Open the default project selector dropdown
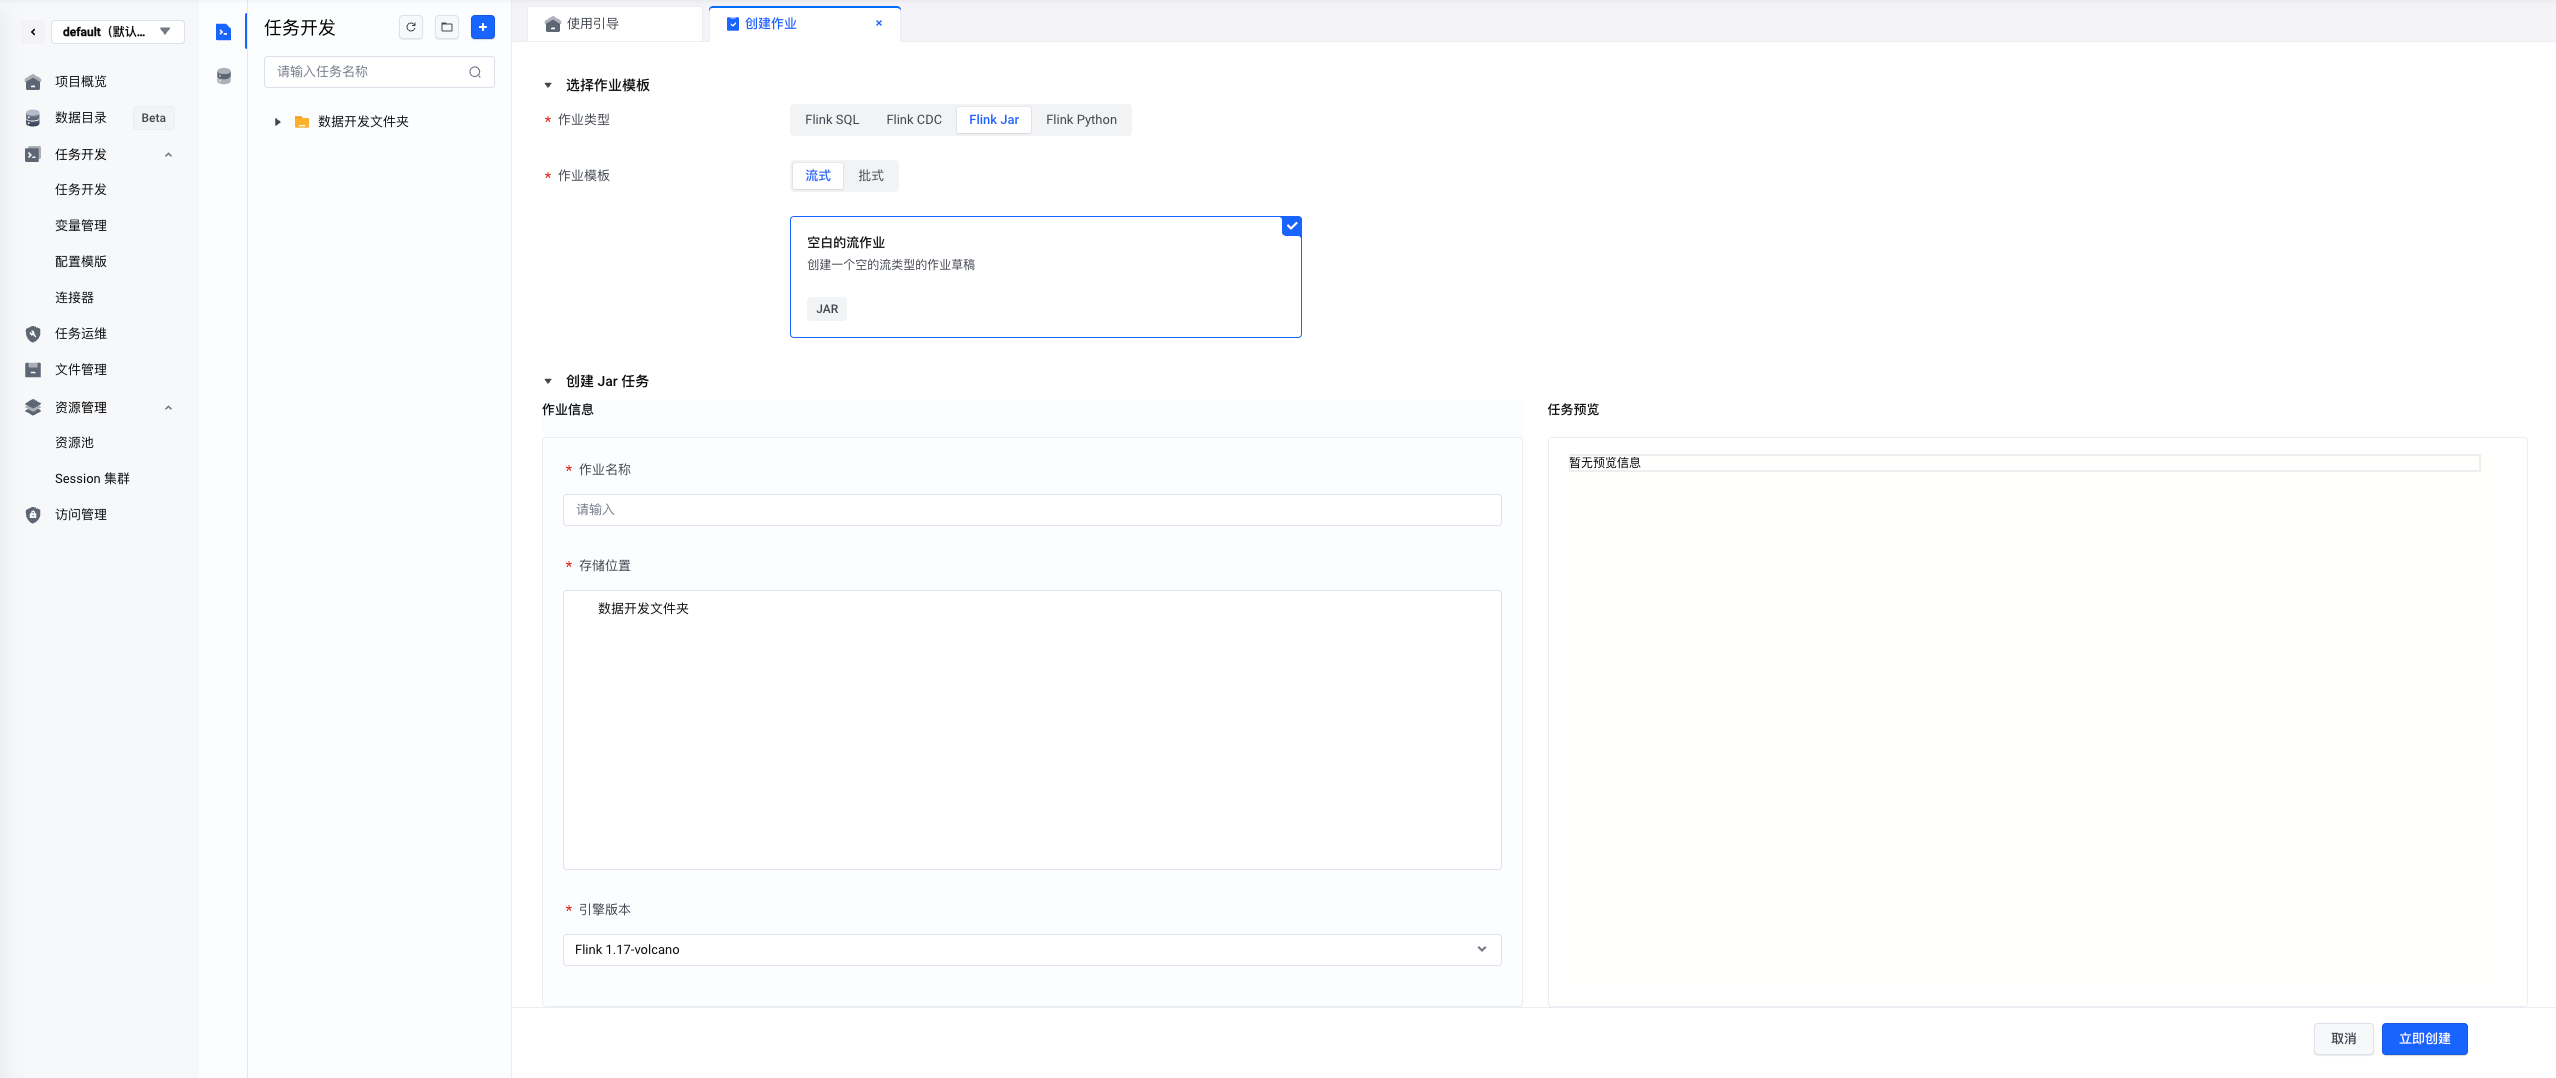The height and width of the screenshot is (1078, 2556). tap(117, 32)
